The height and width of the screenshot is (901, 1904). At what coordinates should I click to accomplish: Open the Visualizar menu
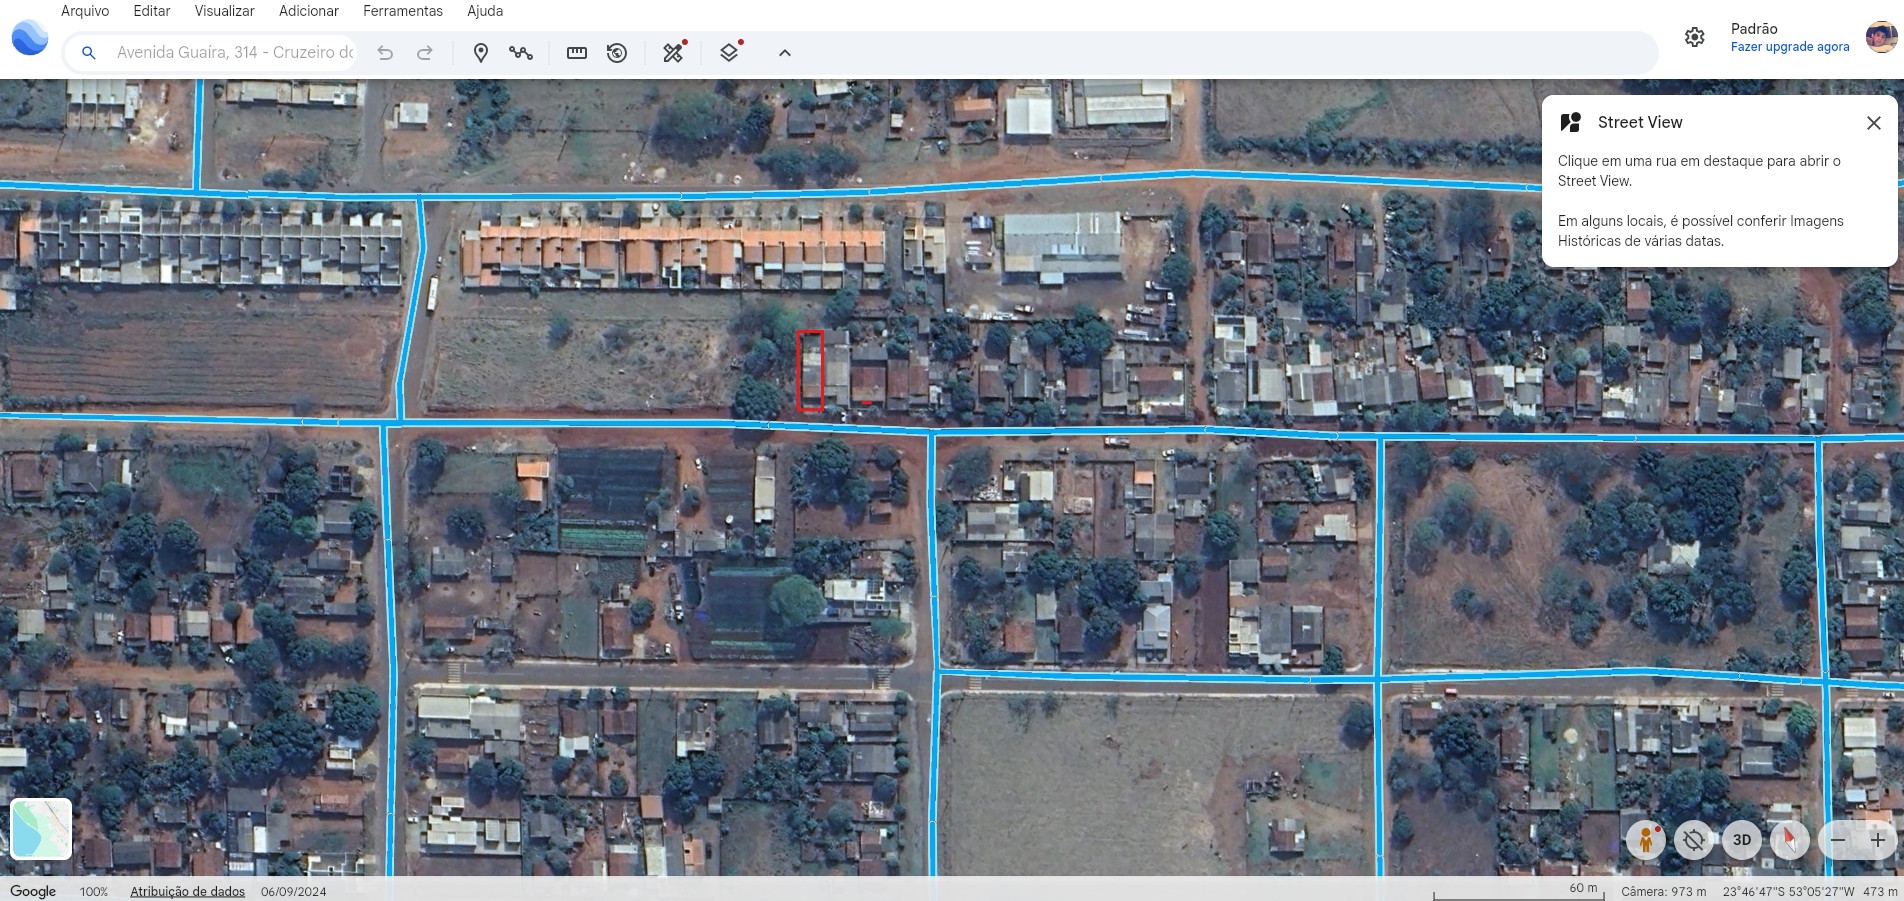pos(224,11)
